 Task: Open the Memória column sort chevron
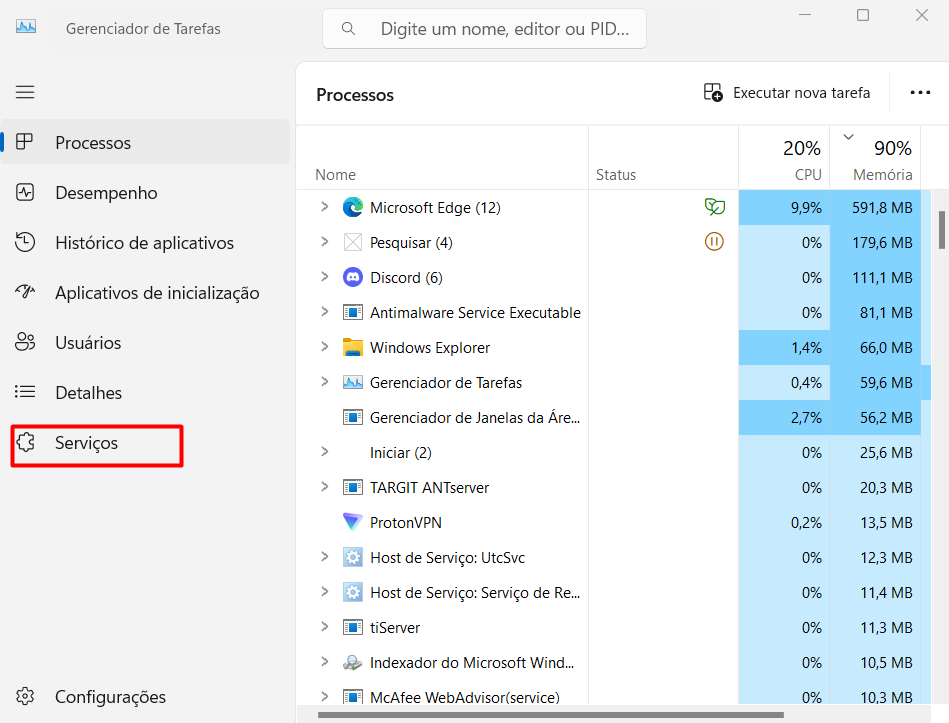(x=849, y=137)
